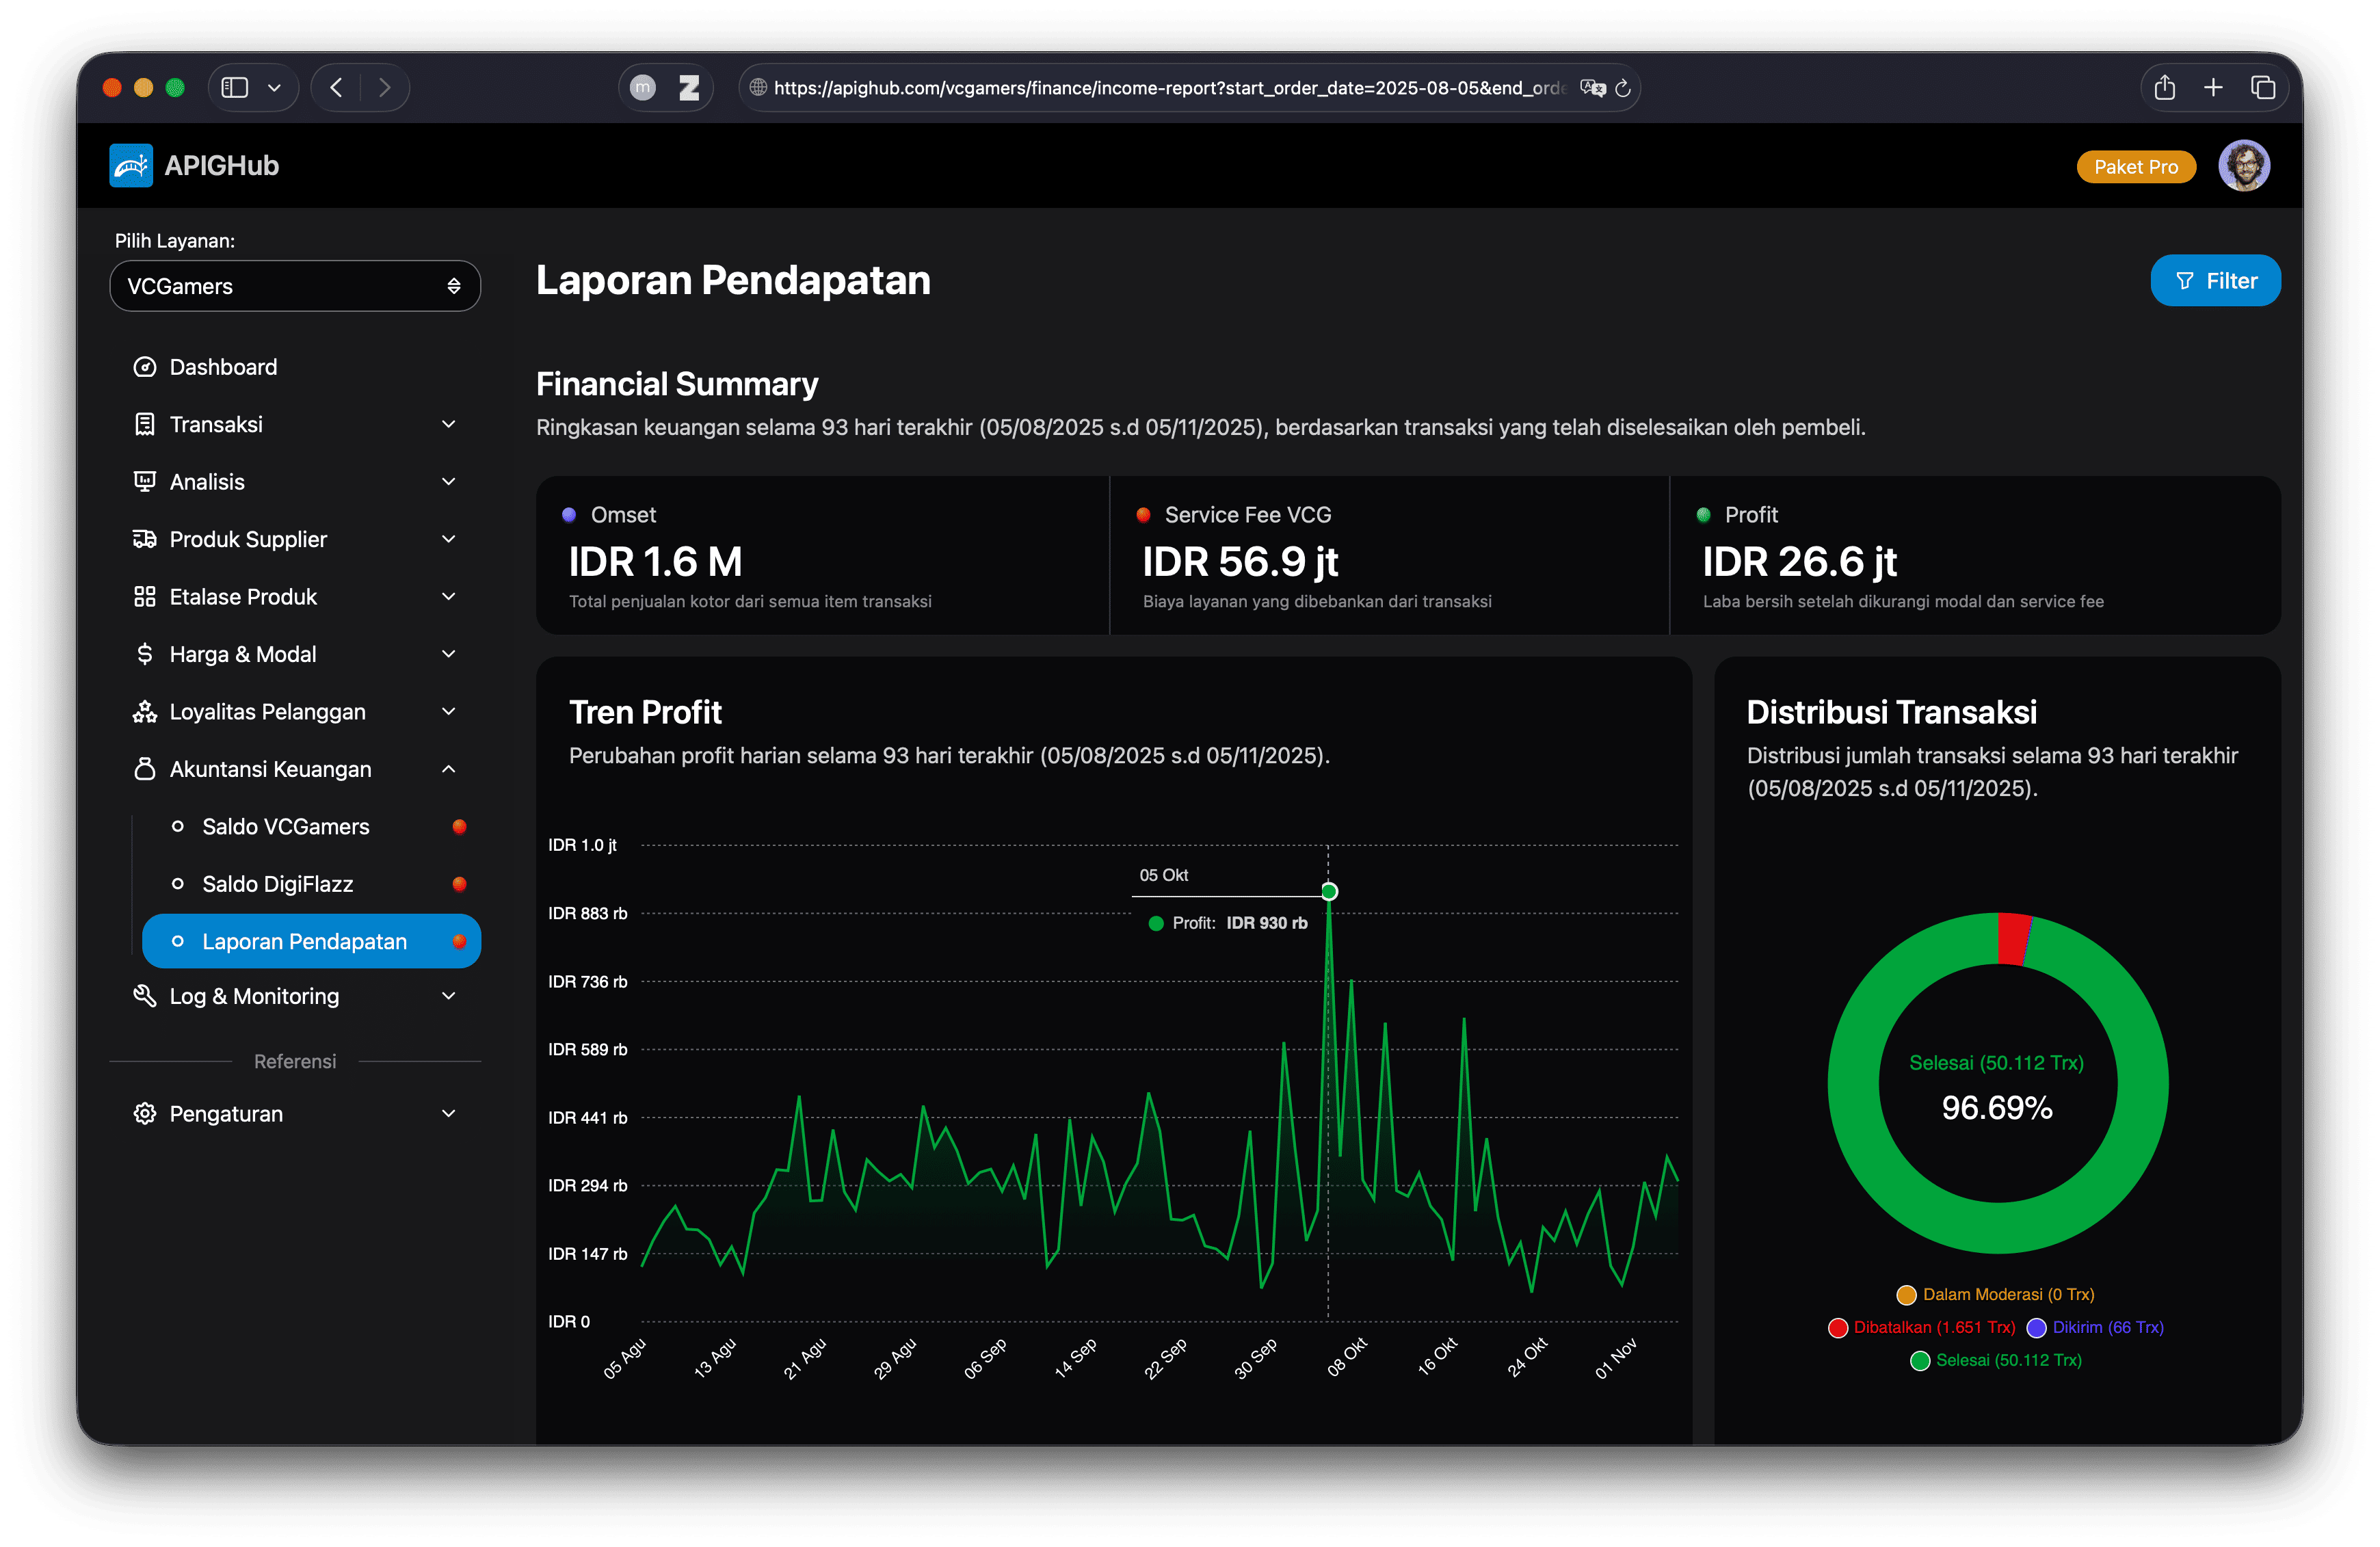Image resolution: width=2380 pixels, height=1547 pixels.
Task: Toggle the Dikirim legend entry
Action: [x=2094, y=1327]
